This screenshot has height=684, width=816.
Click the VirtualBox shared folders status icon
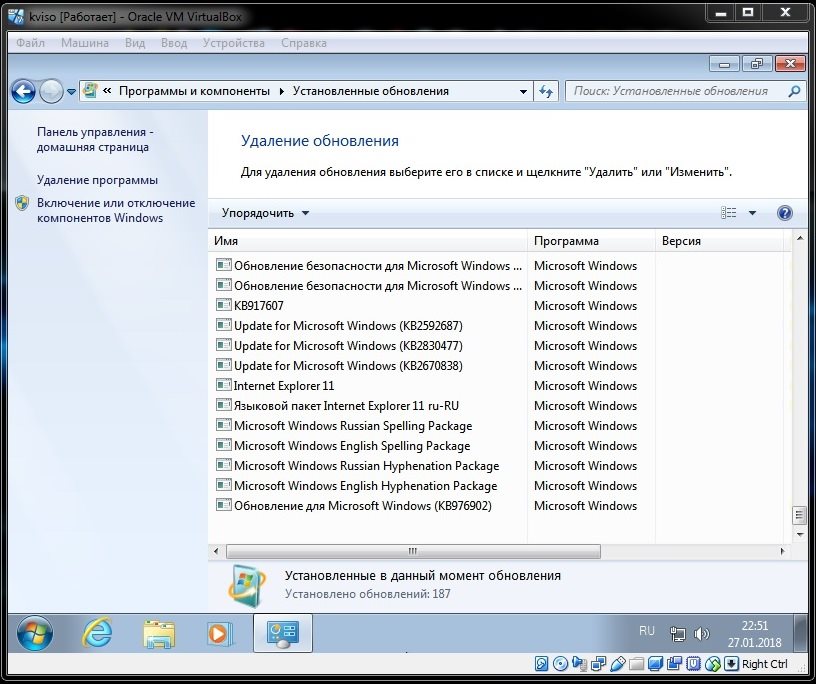tap(636, 664)
